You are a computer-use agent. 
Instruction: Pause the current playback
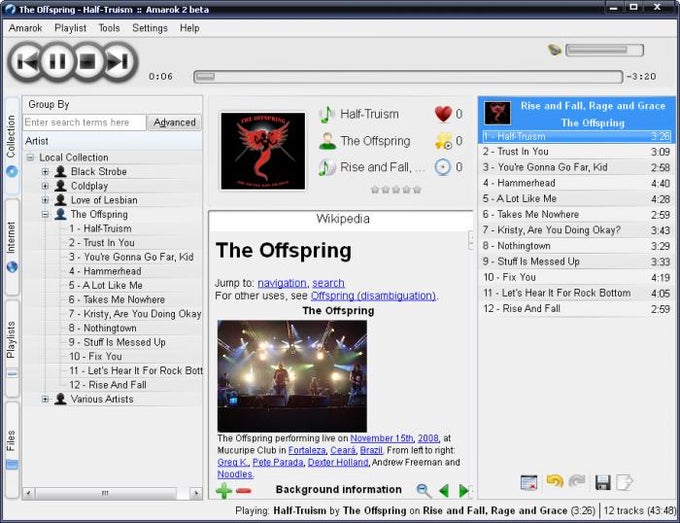coord(57,62)
